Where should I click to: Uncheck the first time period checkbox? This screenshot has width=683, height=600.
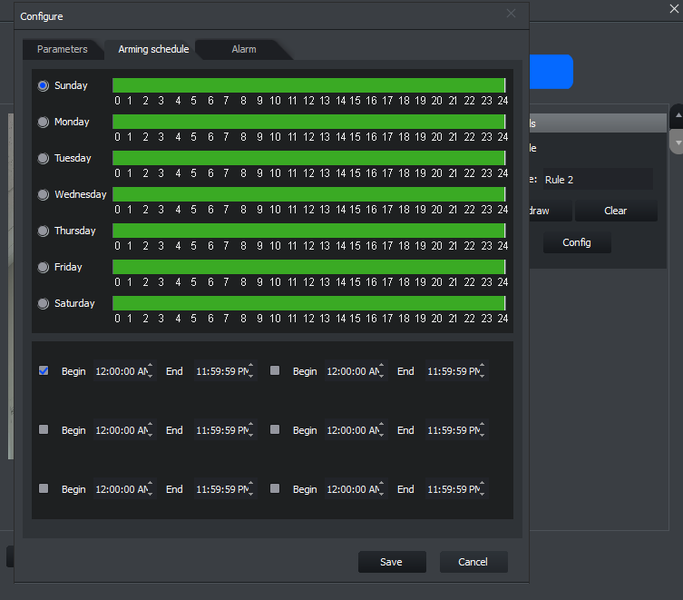point(43,370)
